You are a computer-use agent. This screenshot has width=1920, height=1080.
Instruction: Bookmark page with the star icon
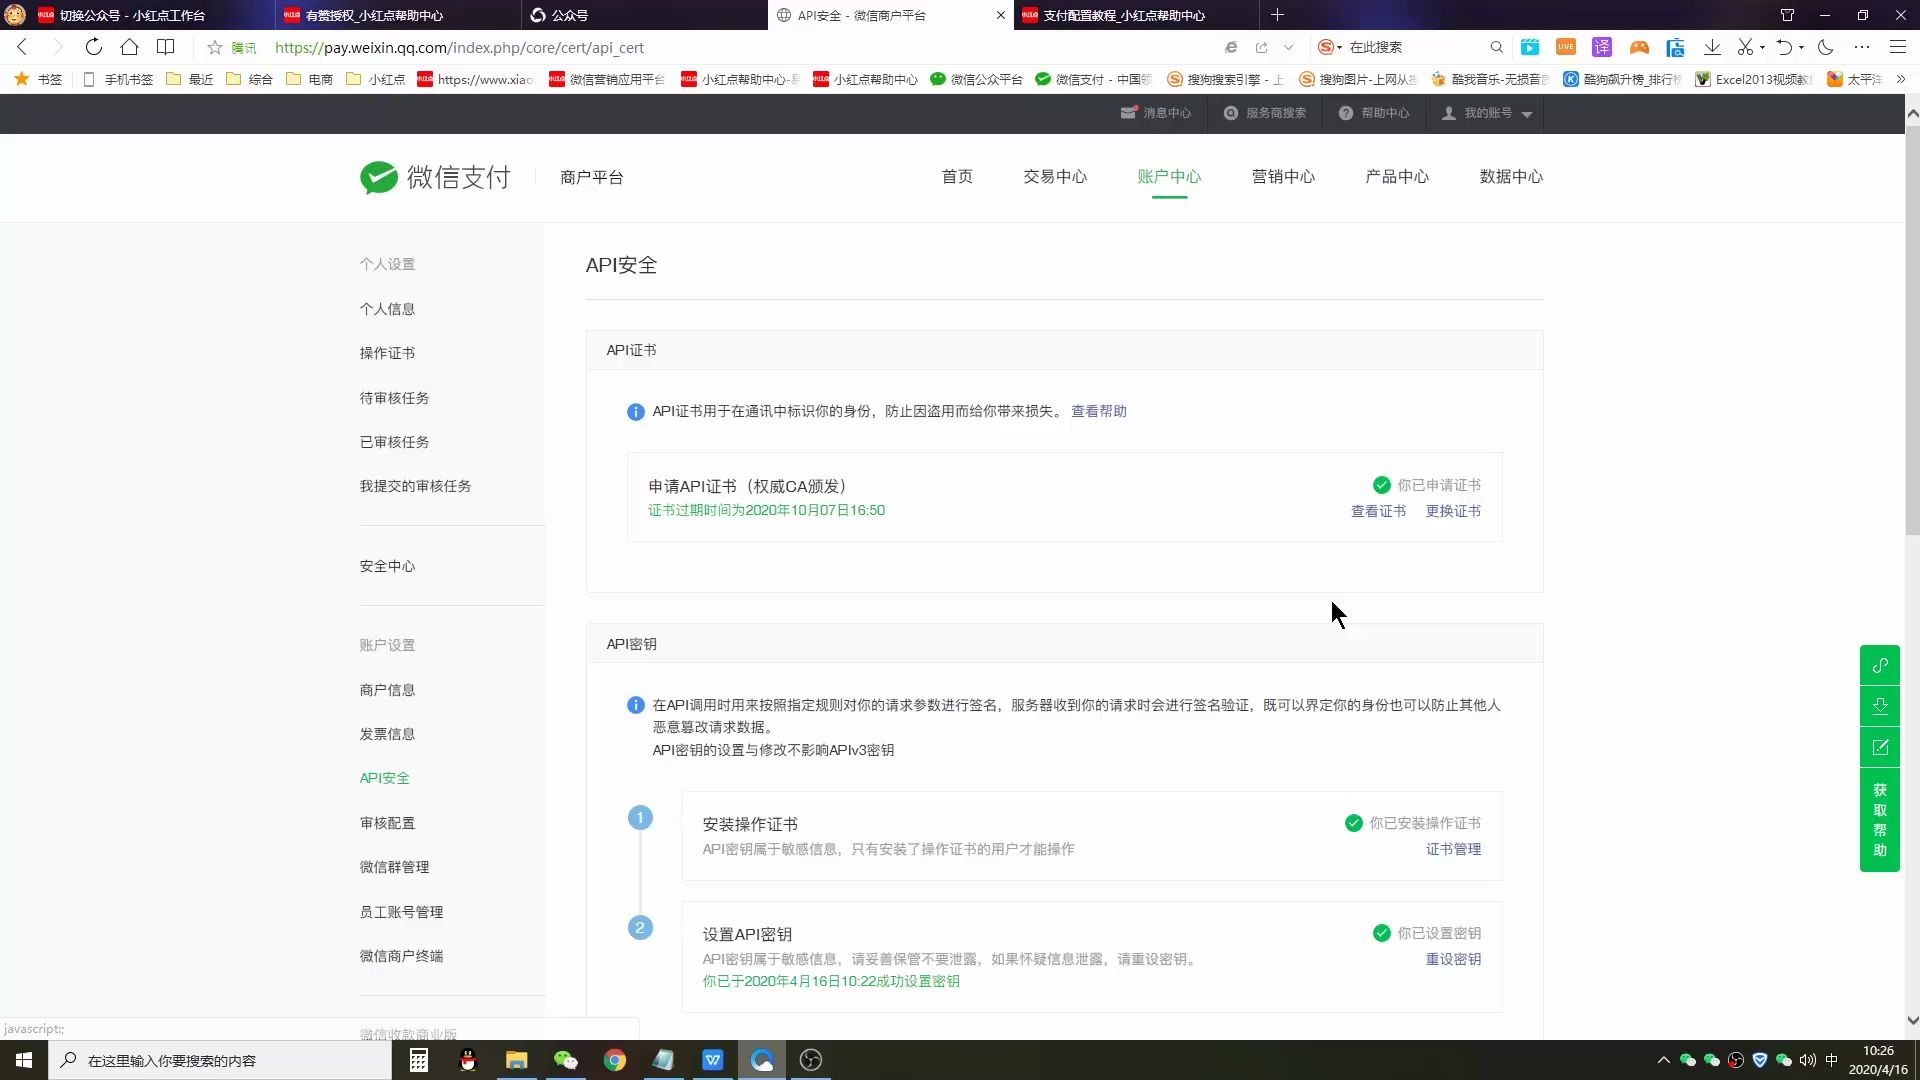click(x=214, y=47)
